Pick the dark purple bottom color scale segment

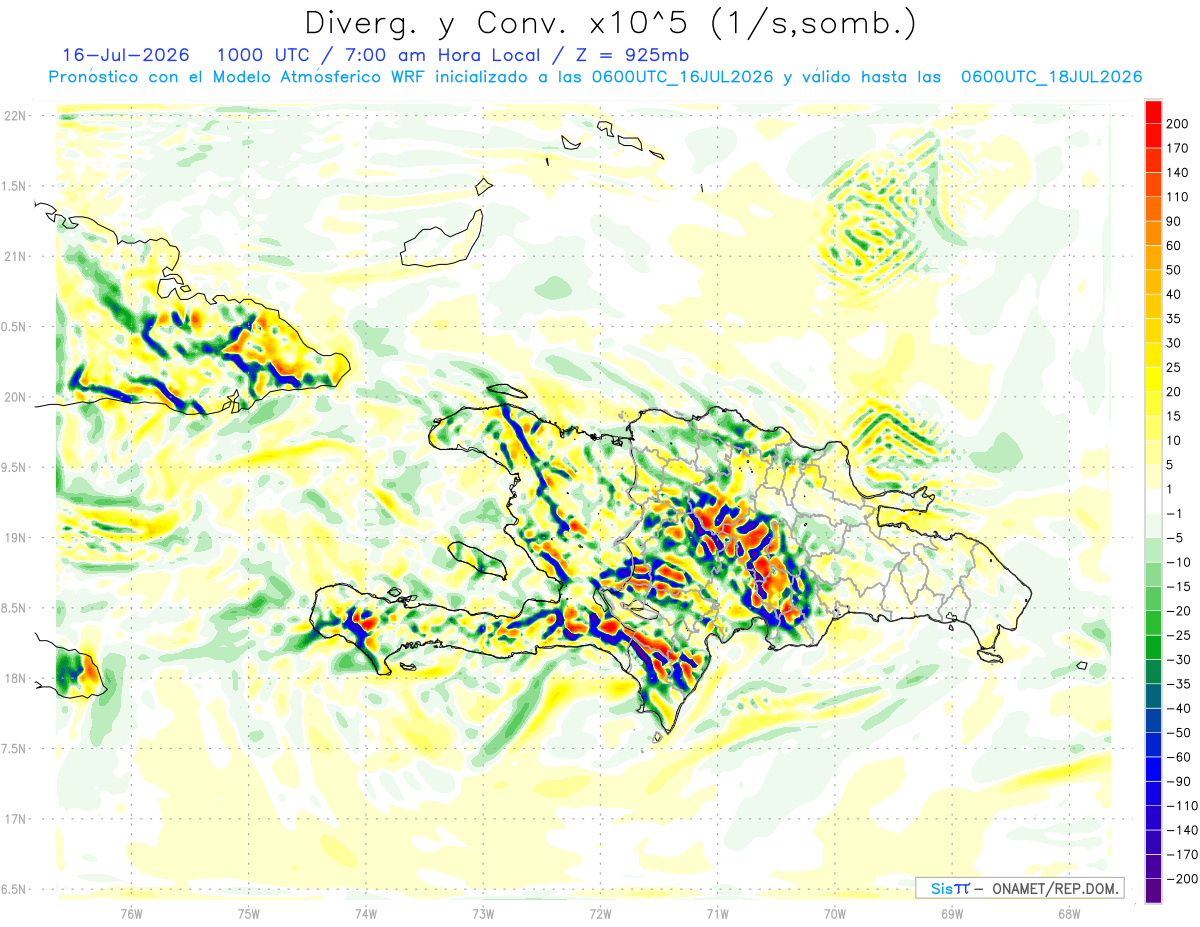tap(1153, 891)
